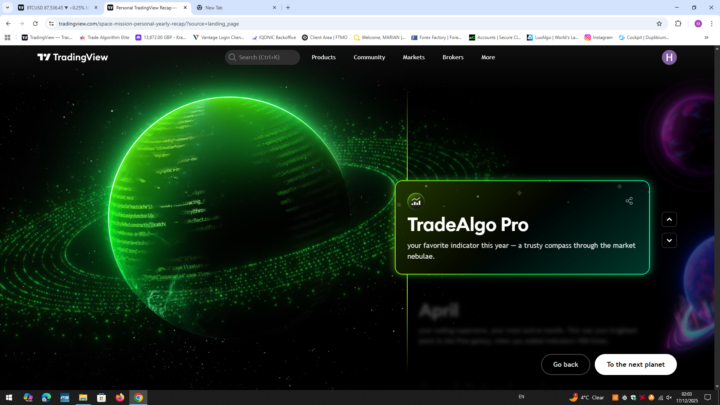Viewport: 720px width, 405px height.
Task: Open File Explorer from the taskbar
Action: click(83, 398)
